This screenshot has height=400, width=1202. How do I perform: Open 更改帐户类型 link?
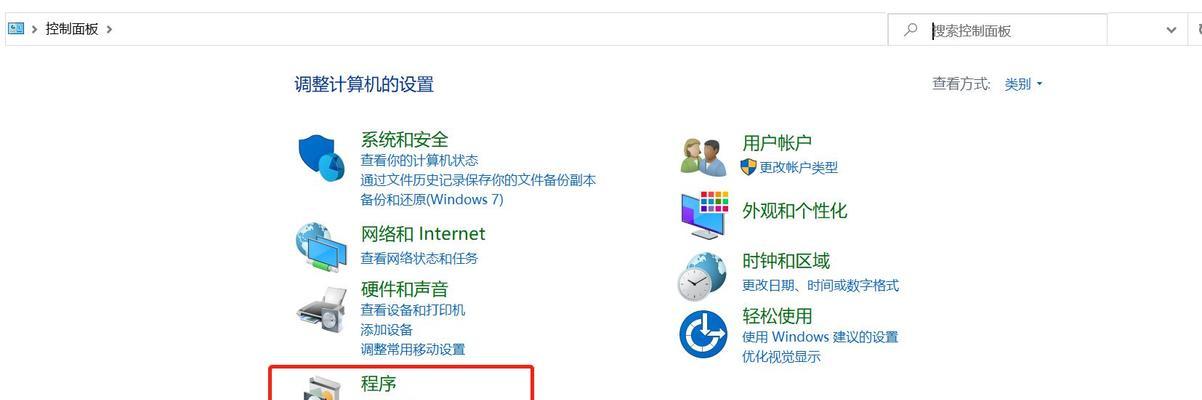tap(798, 167)
